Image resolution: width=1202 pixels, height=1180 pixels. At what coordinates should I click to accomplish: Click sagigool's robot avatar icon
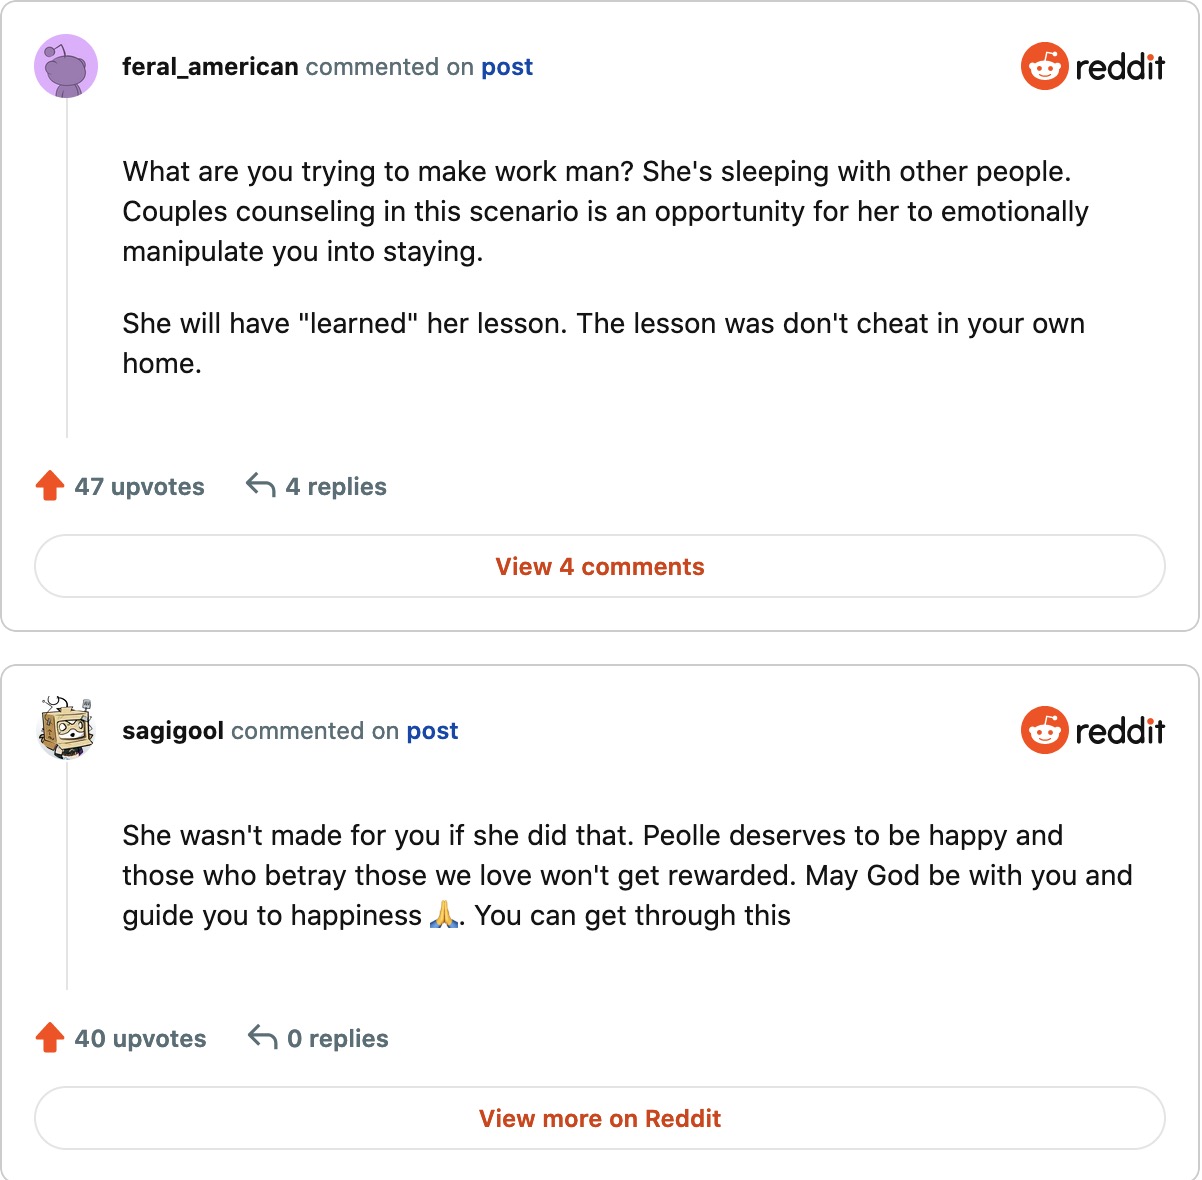[66, 730]
